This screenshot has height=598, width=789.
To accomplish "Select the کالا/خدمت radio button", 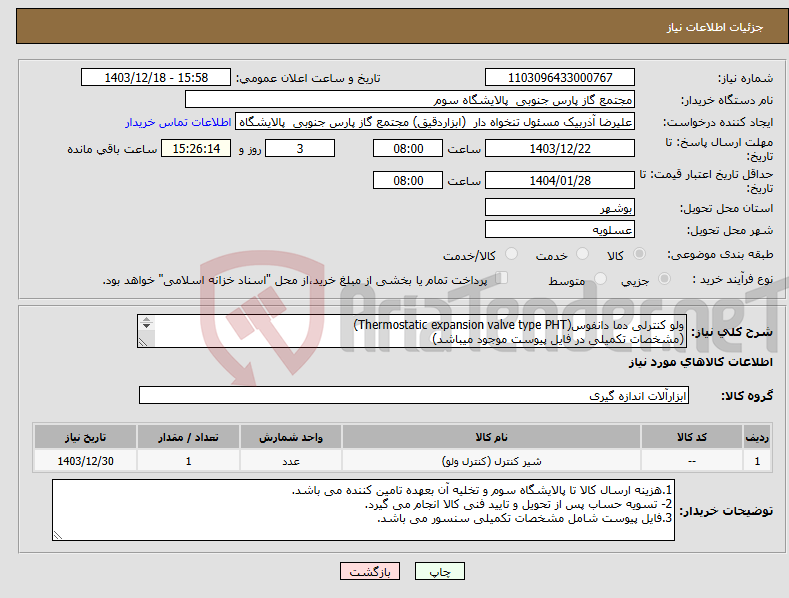I will tap(511, 254).
